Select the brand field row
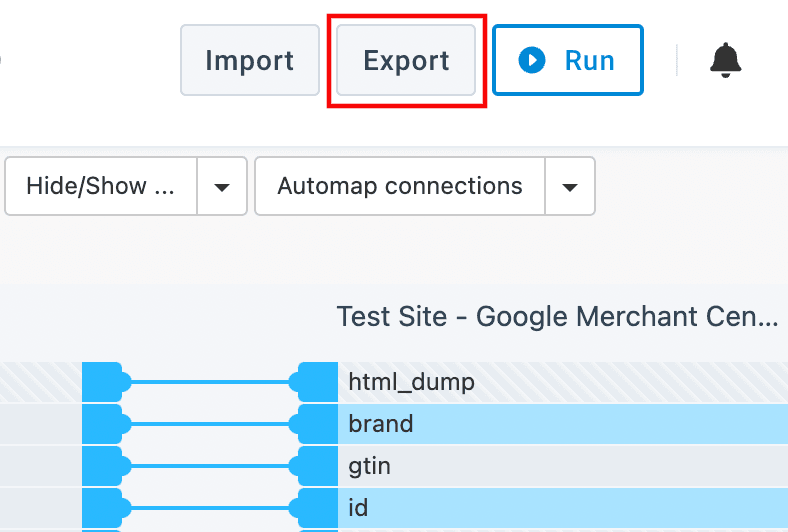 560,424
